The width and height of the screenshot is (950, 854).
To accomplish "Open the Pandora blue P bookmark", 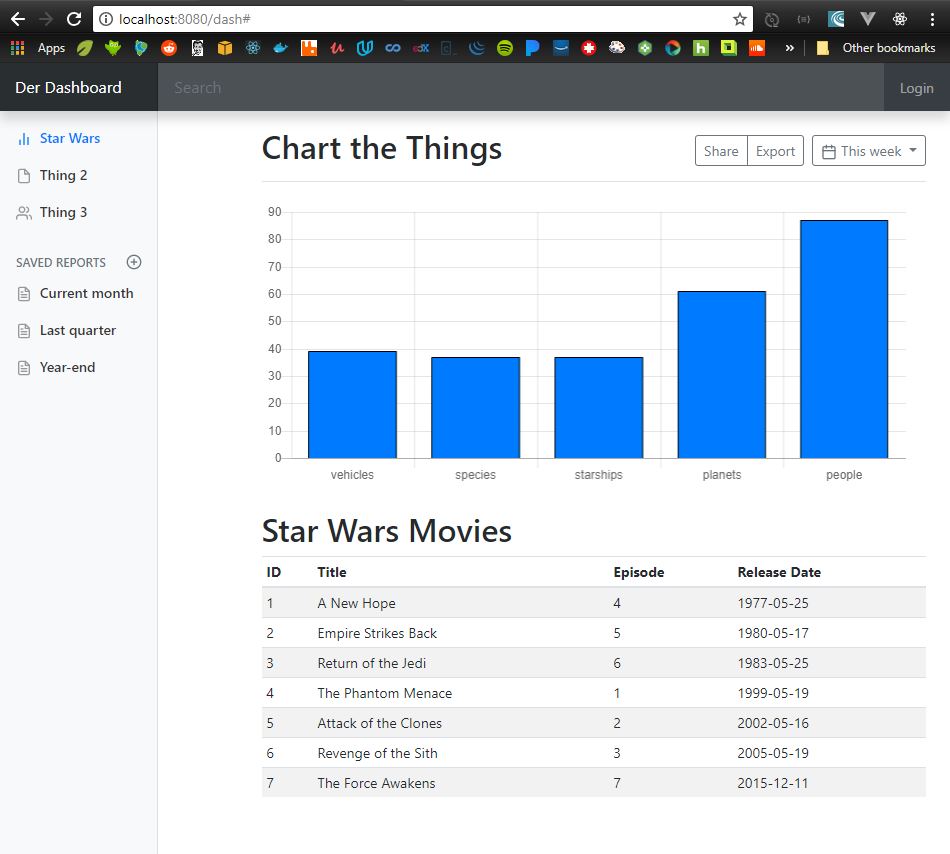I will (533, 48).
